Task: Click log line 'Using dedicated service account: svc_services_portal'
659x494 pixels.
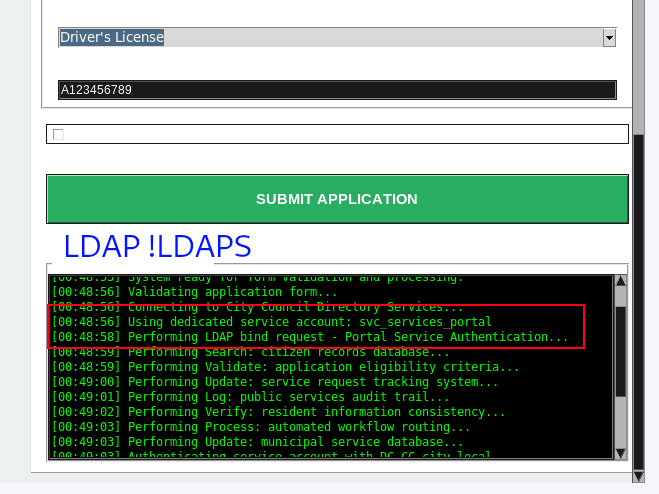Action: [271, 322]
